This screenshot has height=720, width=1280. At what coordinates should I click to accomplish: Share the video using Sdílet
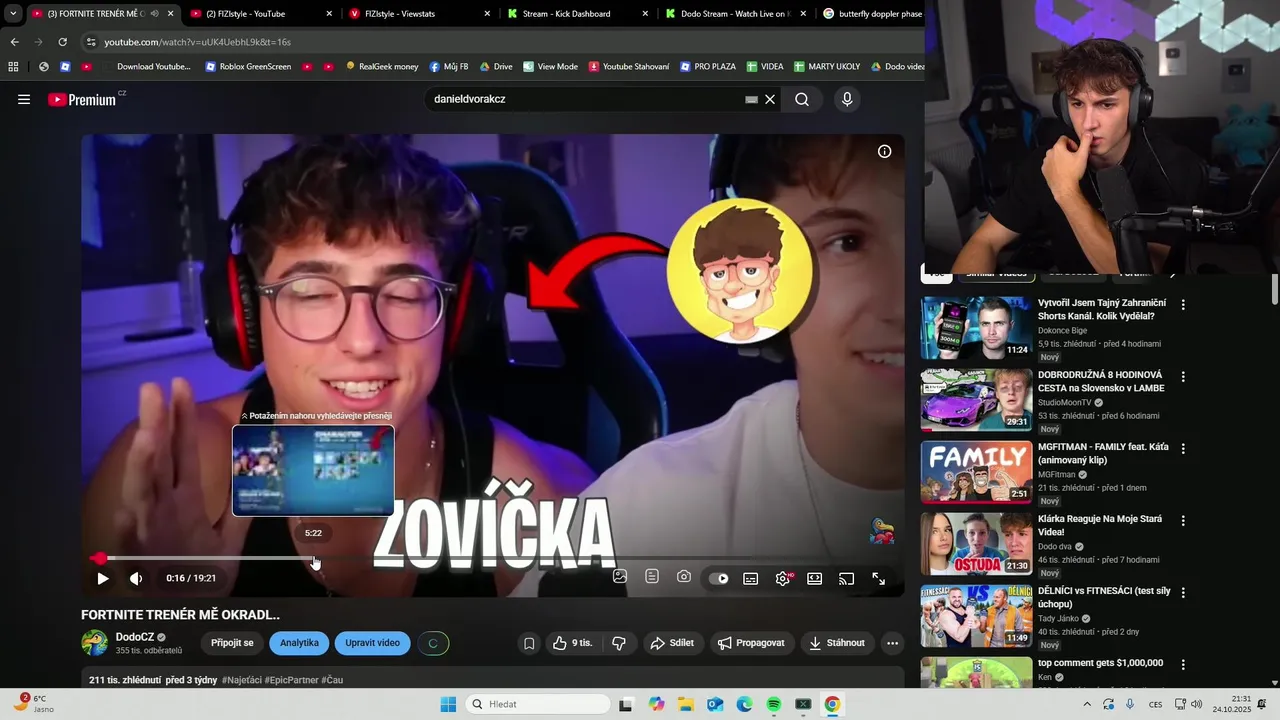click(x=672, y=643)
